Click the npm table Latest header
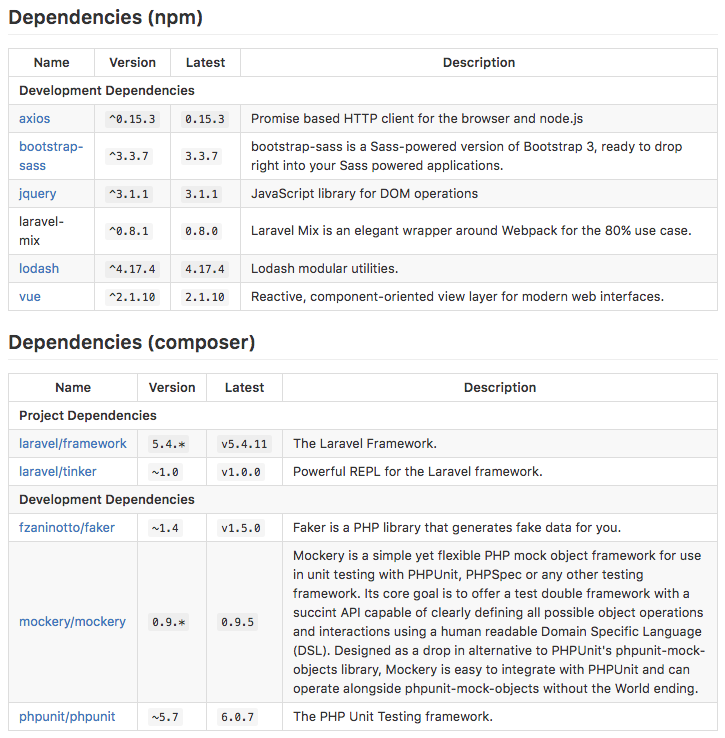The height and width of the screenshot is (738, 725). [205, 62]
